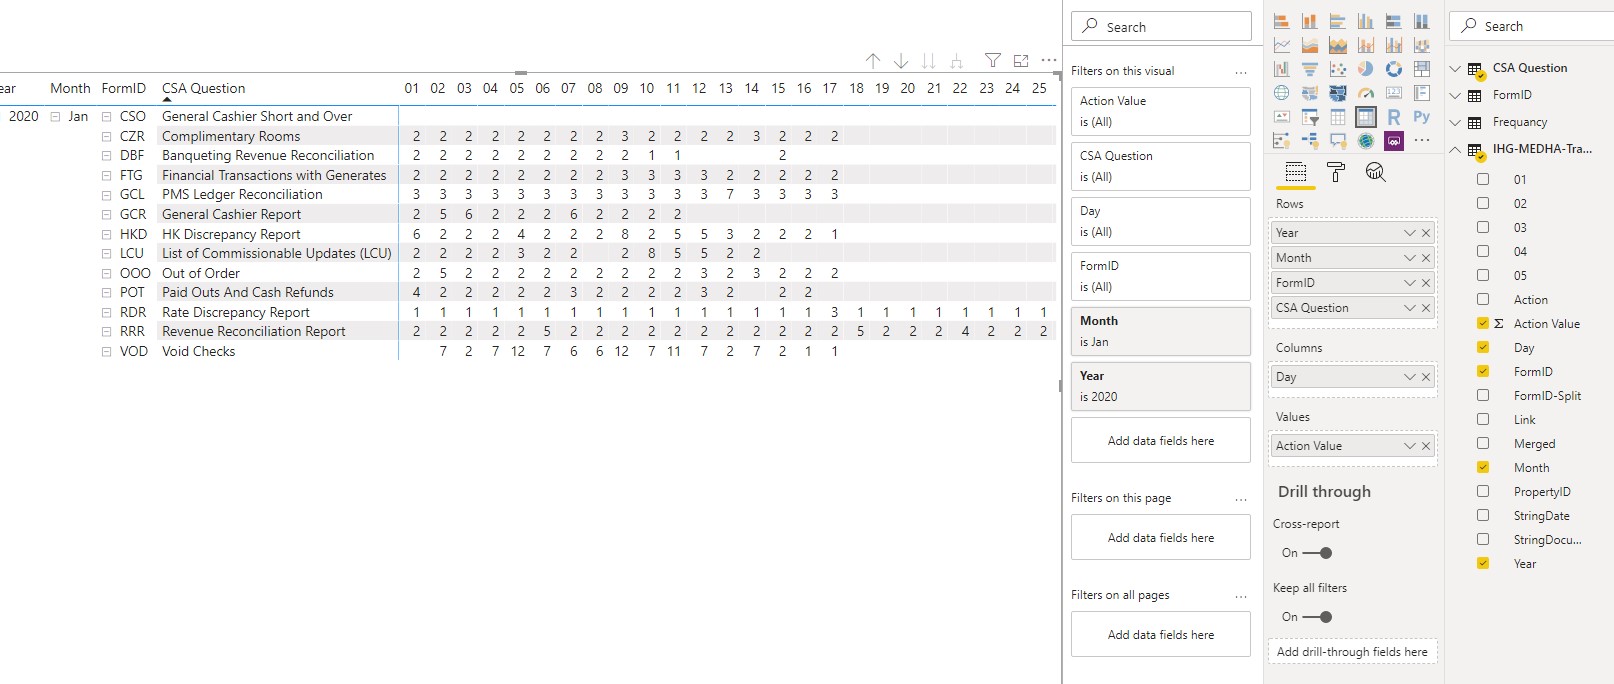
Task: Add data fields to page filters
Action: [1160, 537]
